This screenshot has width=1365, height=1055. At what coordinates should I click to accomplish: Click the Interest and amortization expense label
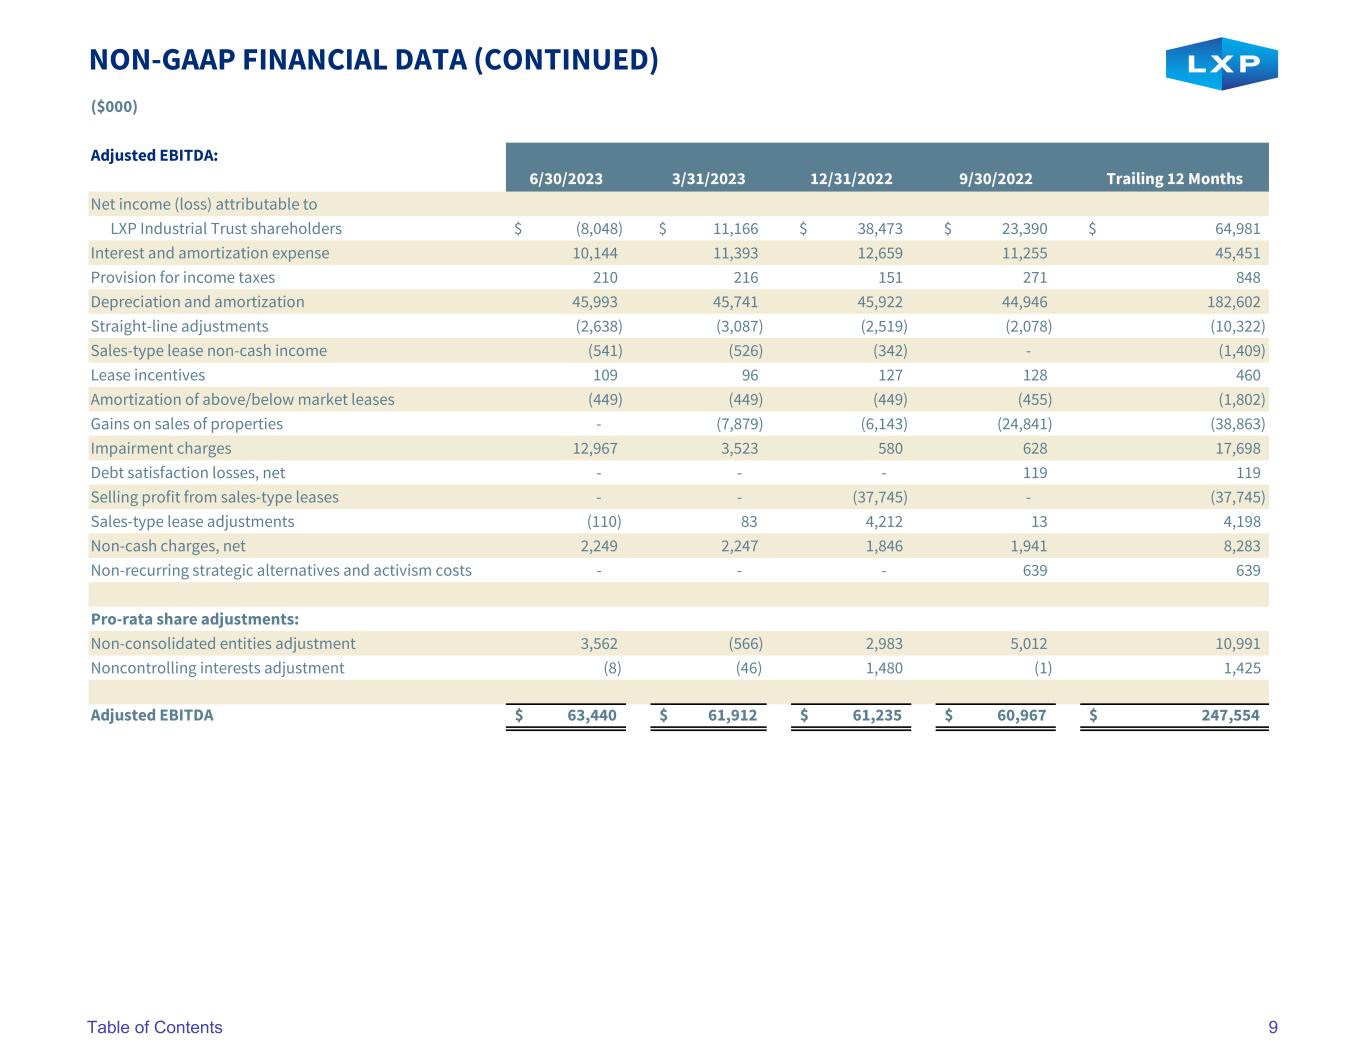tap(209, 253)
